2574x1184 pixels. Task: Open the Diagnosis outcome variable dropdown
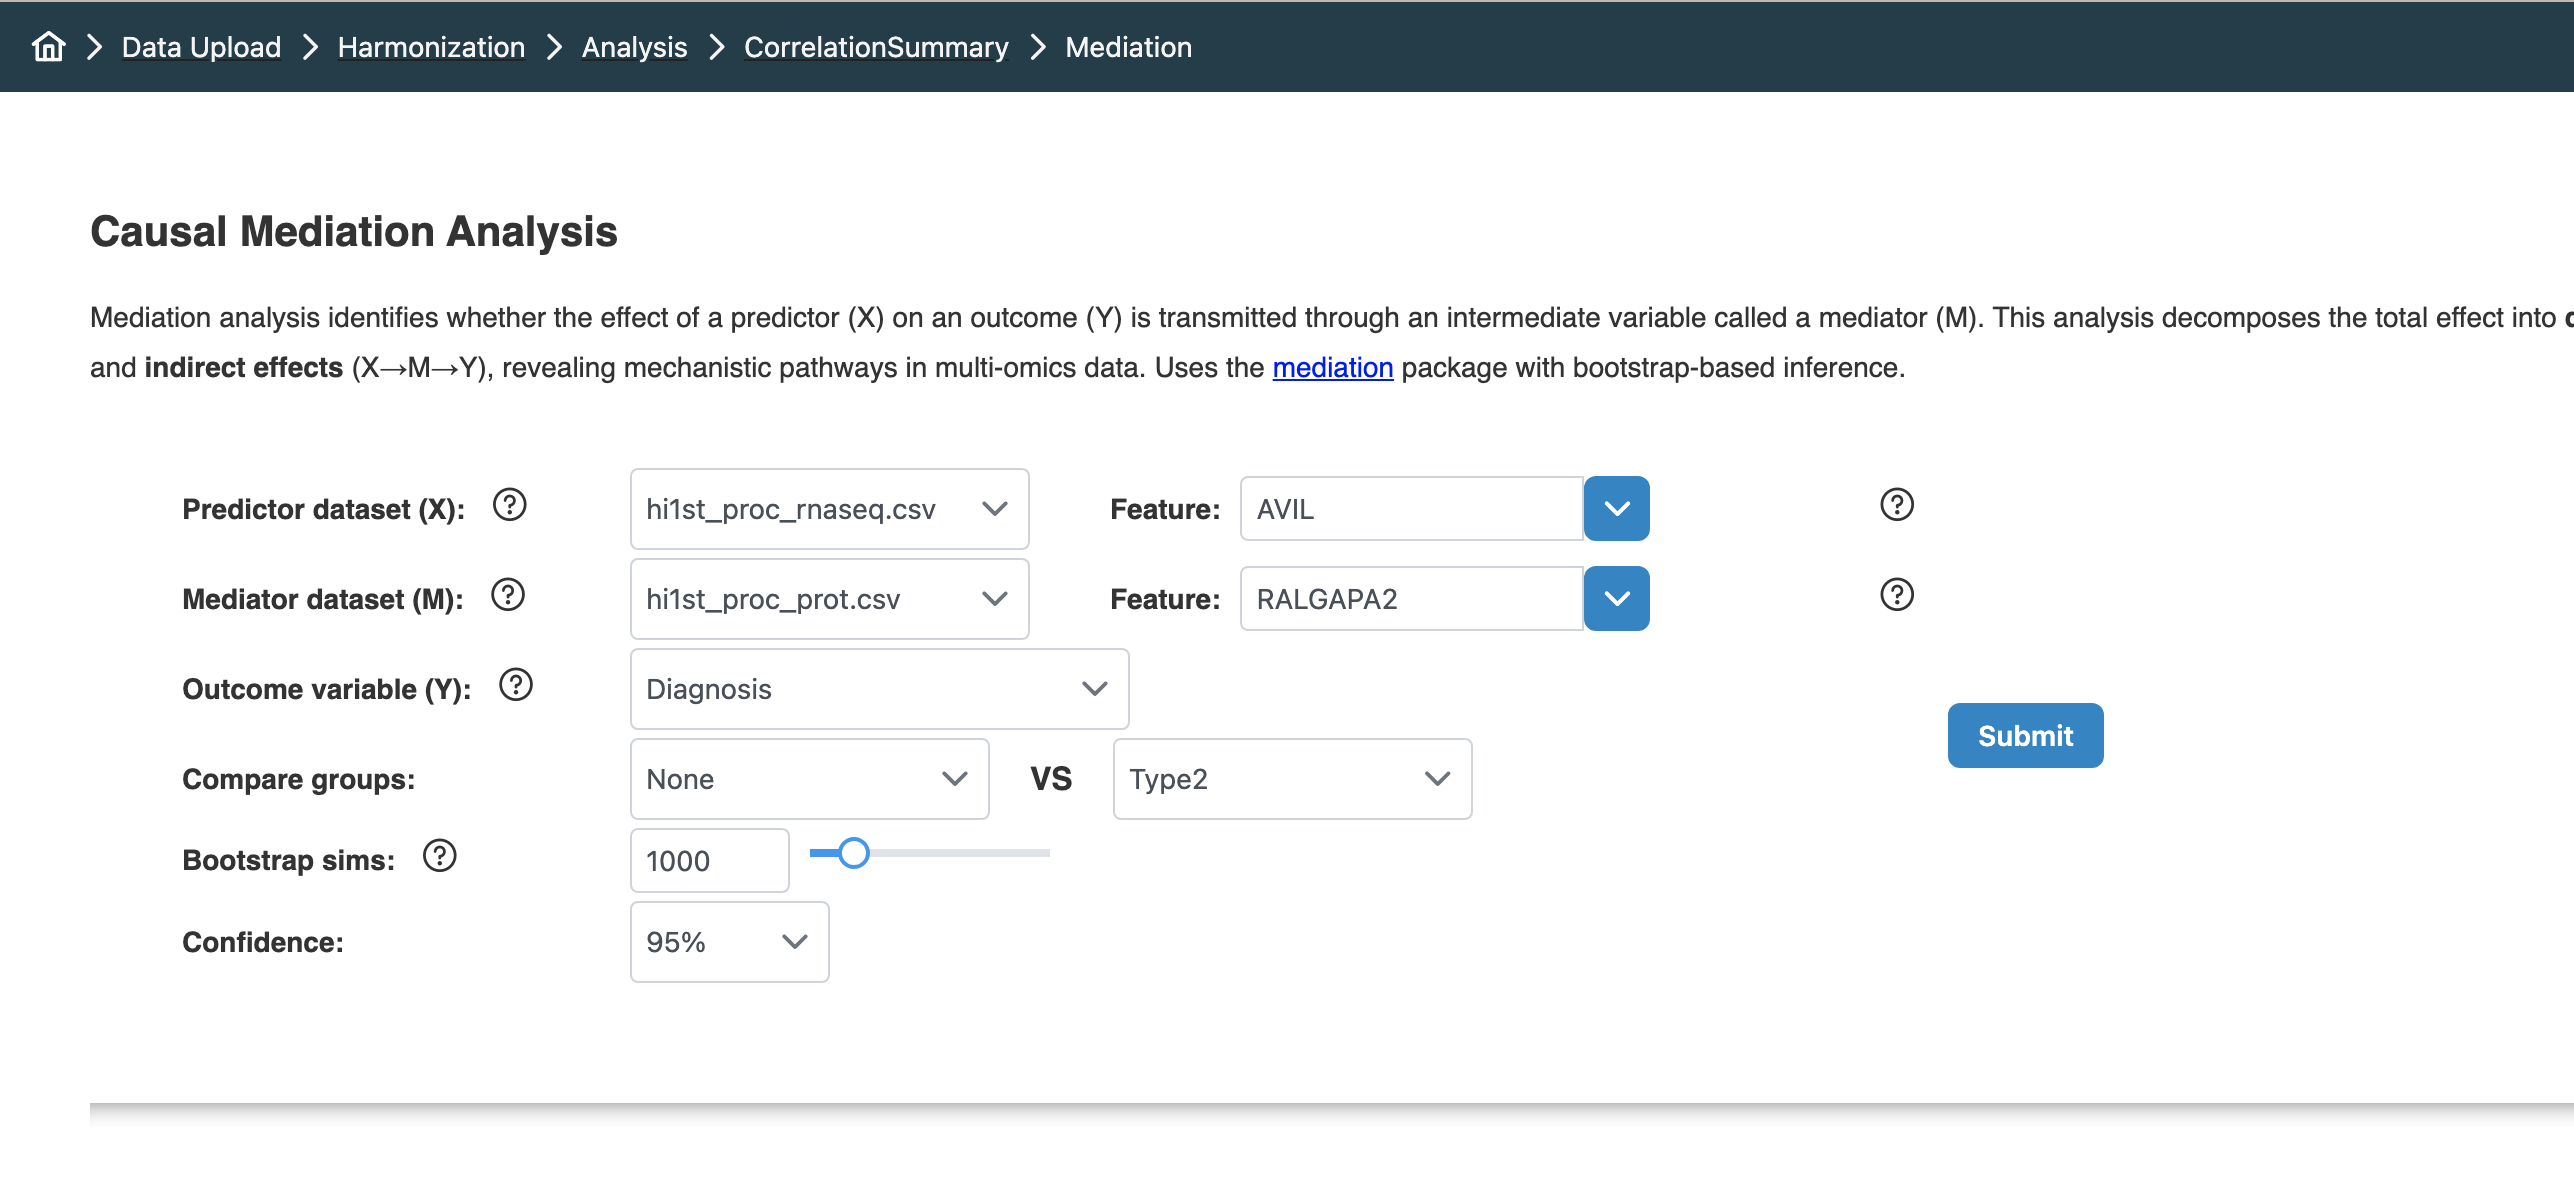coord(879,689)
